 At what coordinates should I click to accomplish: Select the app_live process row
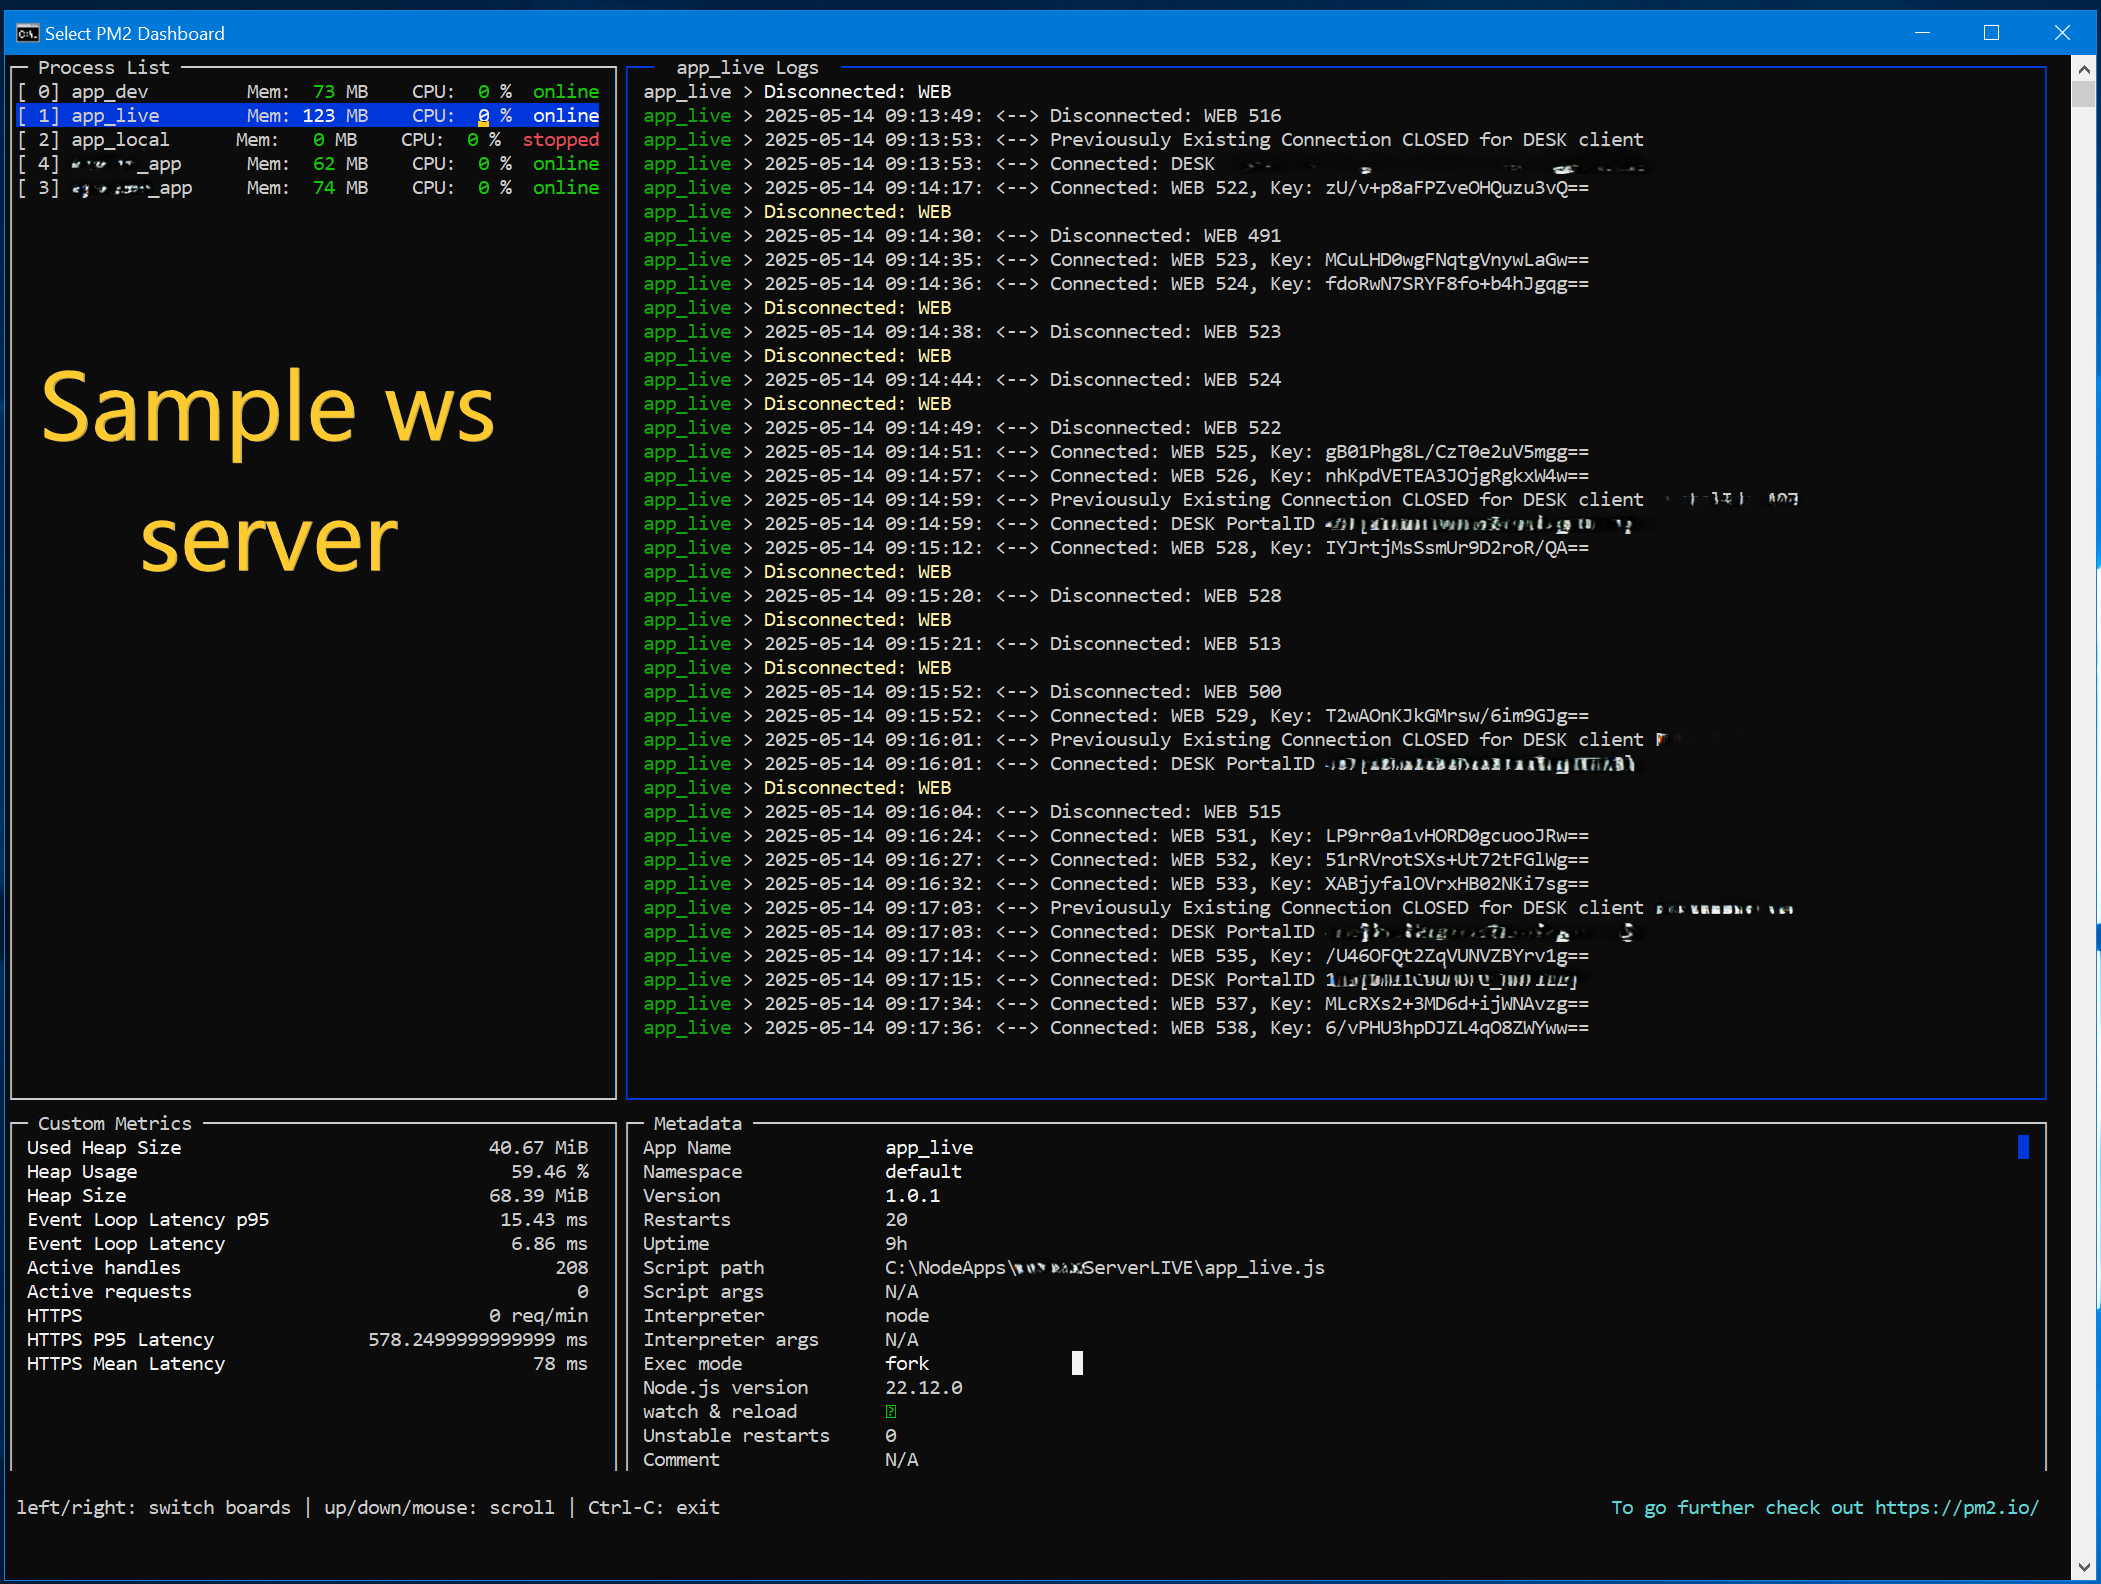point(308,116)
